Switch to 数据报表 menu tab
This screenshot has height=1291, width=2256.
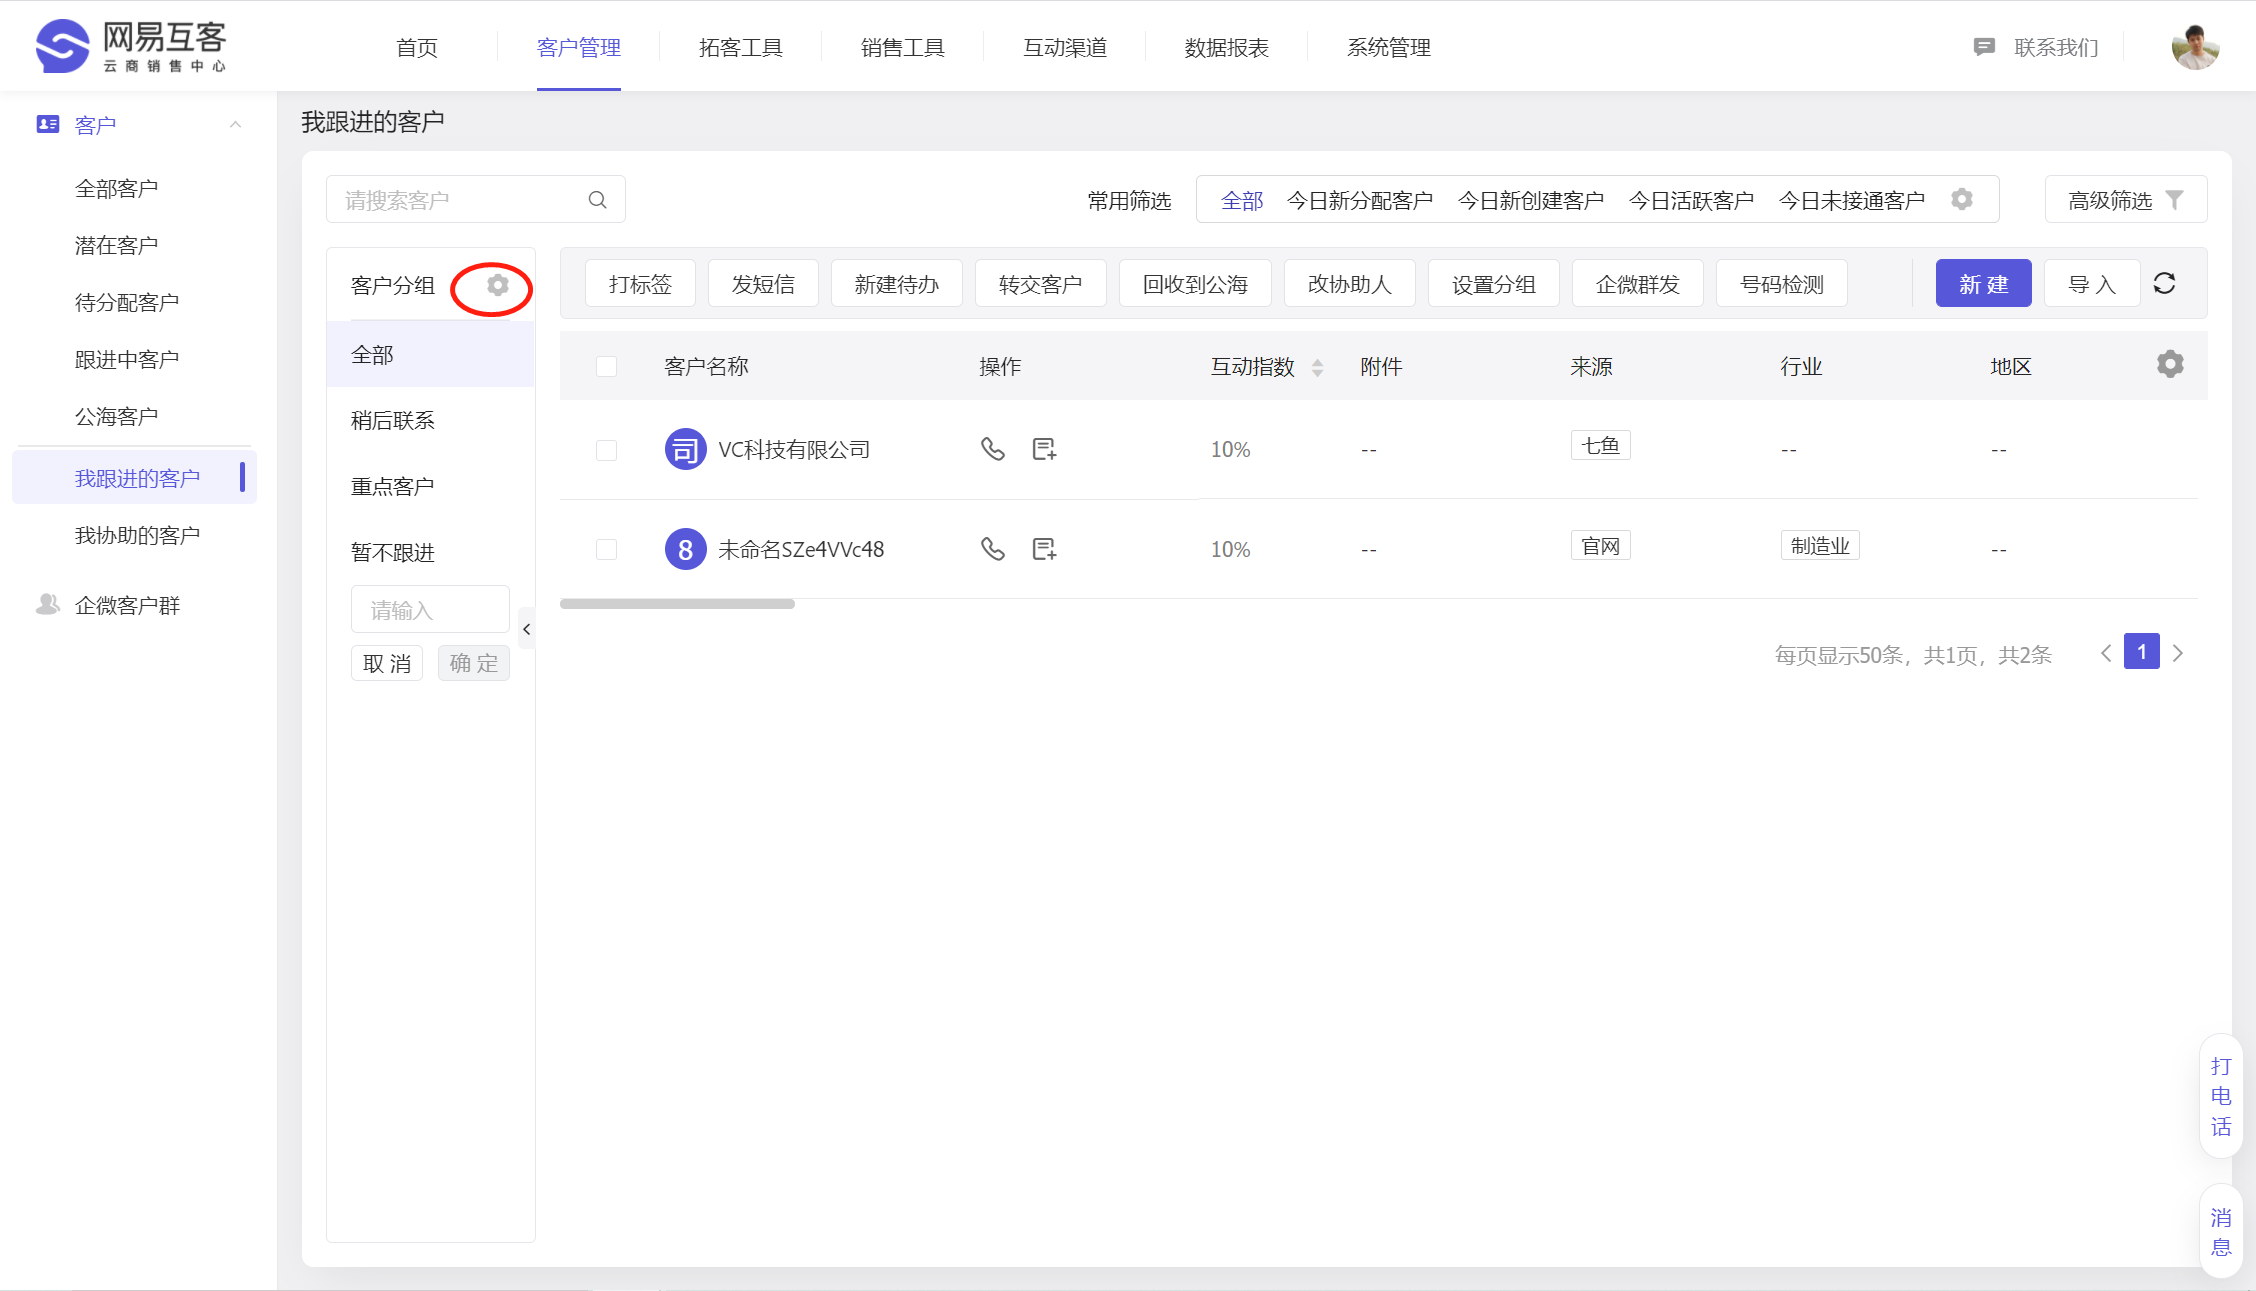1227,46
